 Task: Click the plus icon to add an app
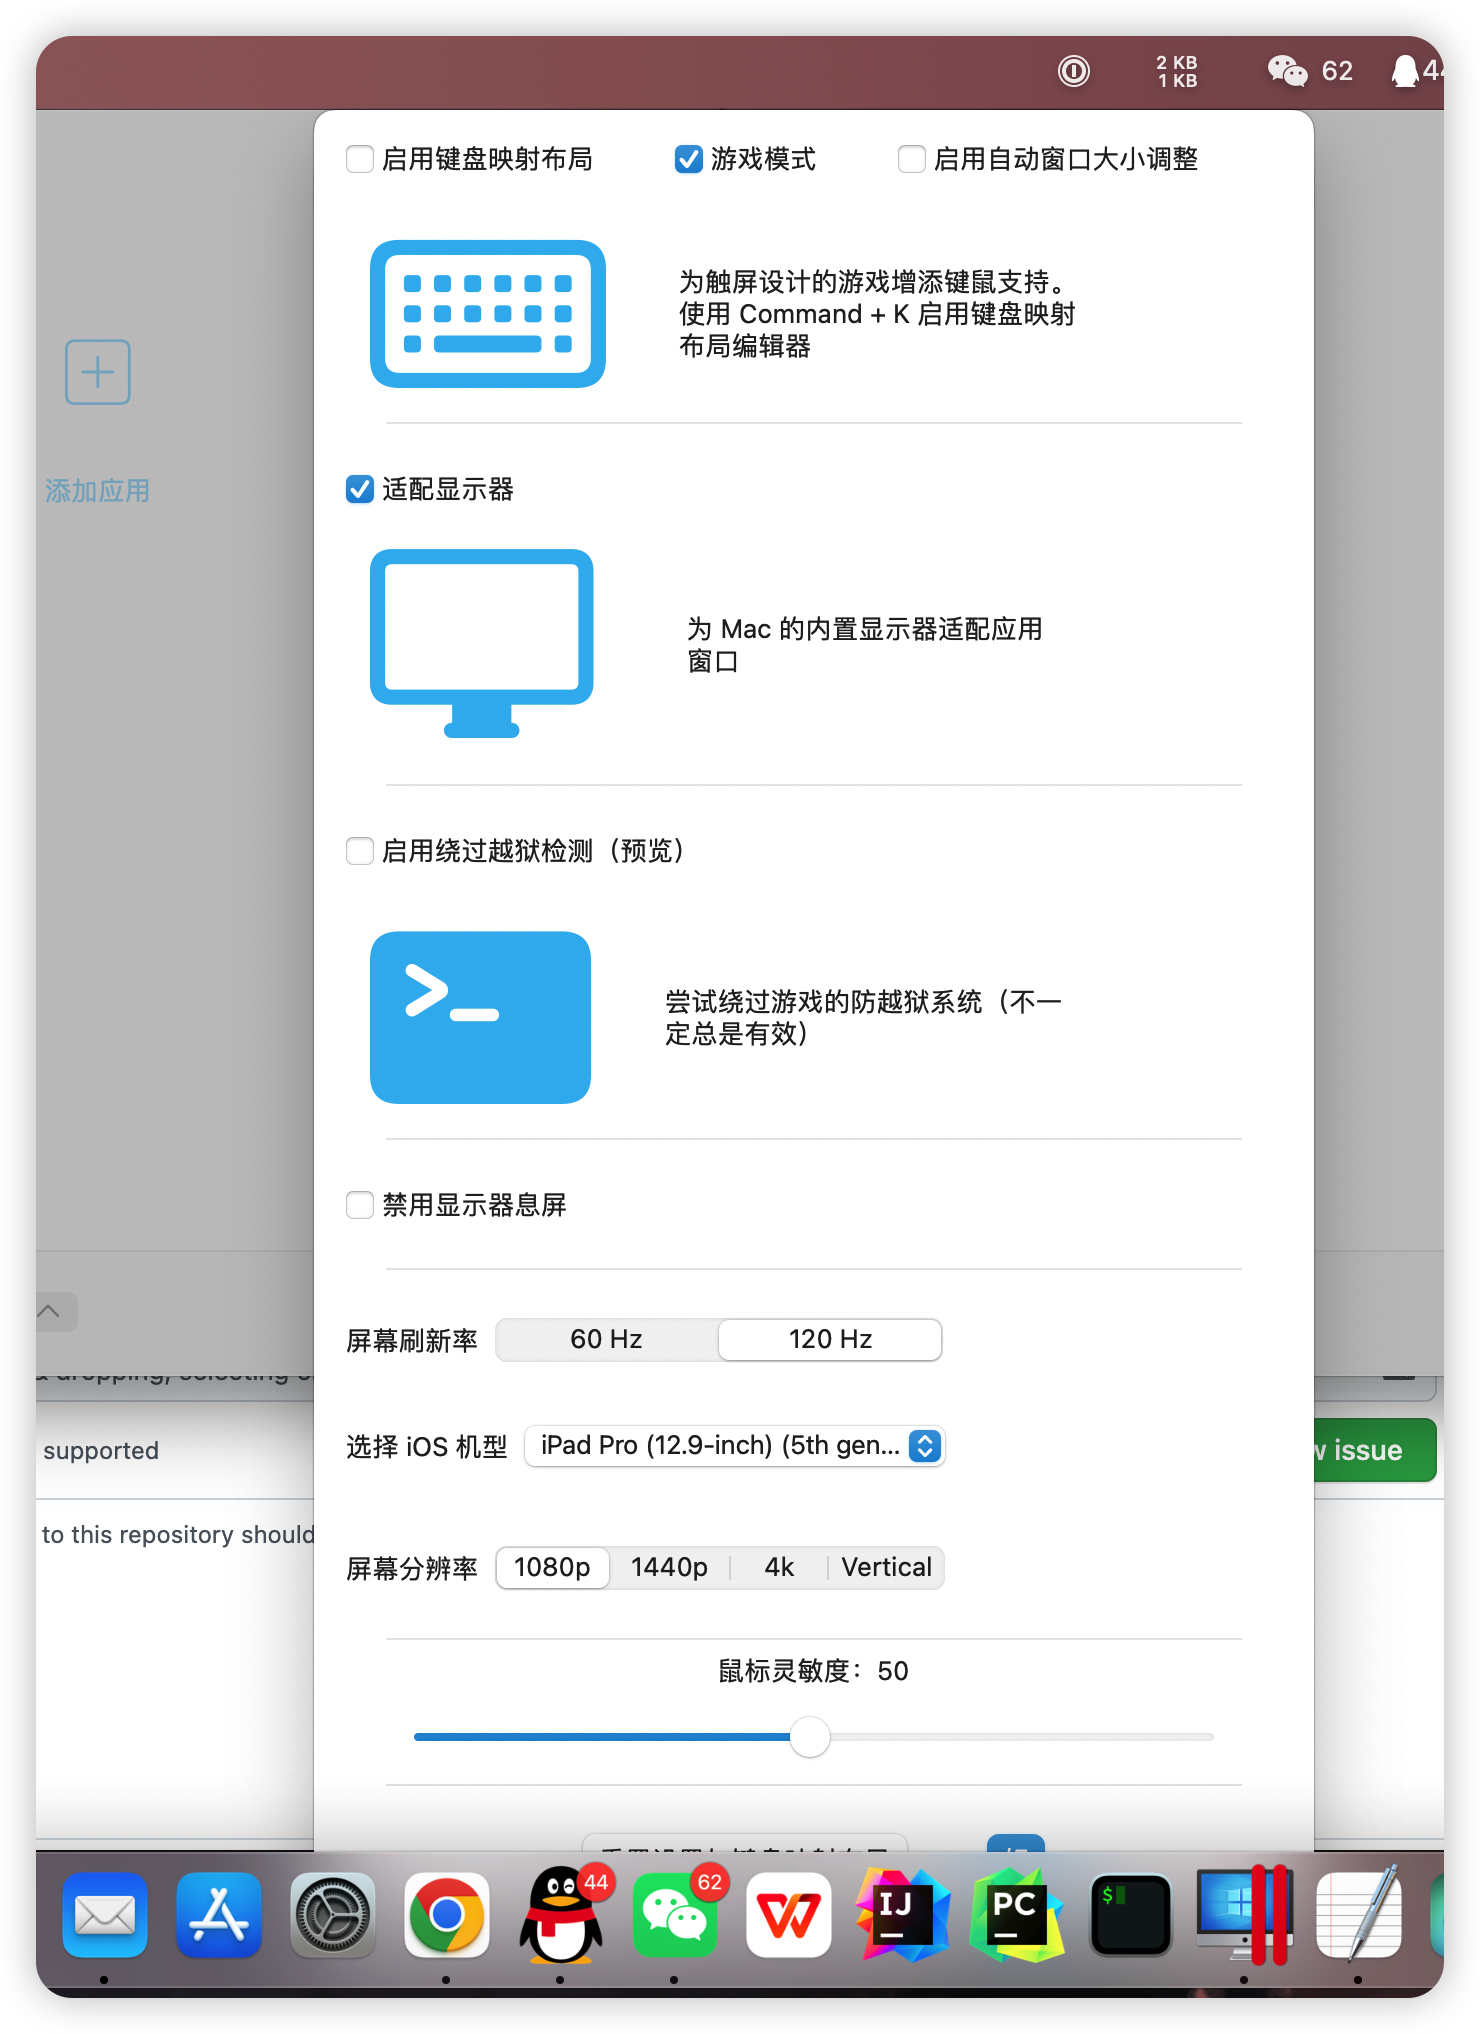coord(98,372)
